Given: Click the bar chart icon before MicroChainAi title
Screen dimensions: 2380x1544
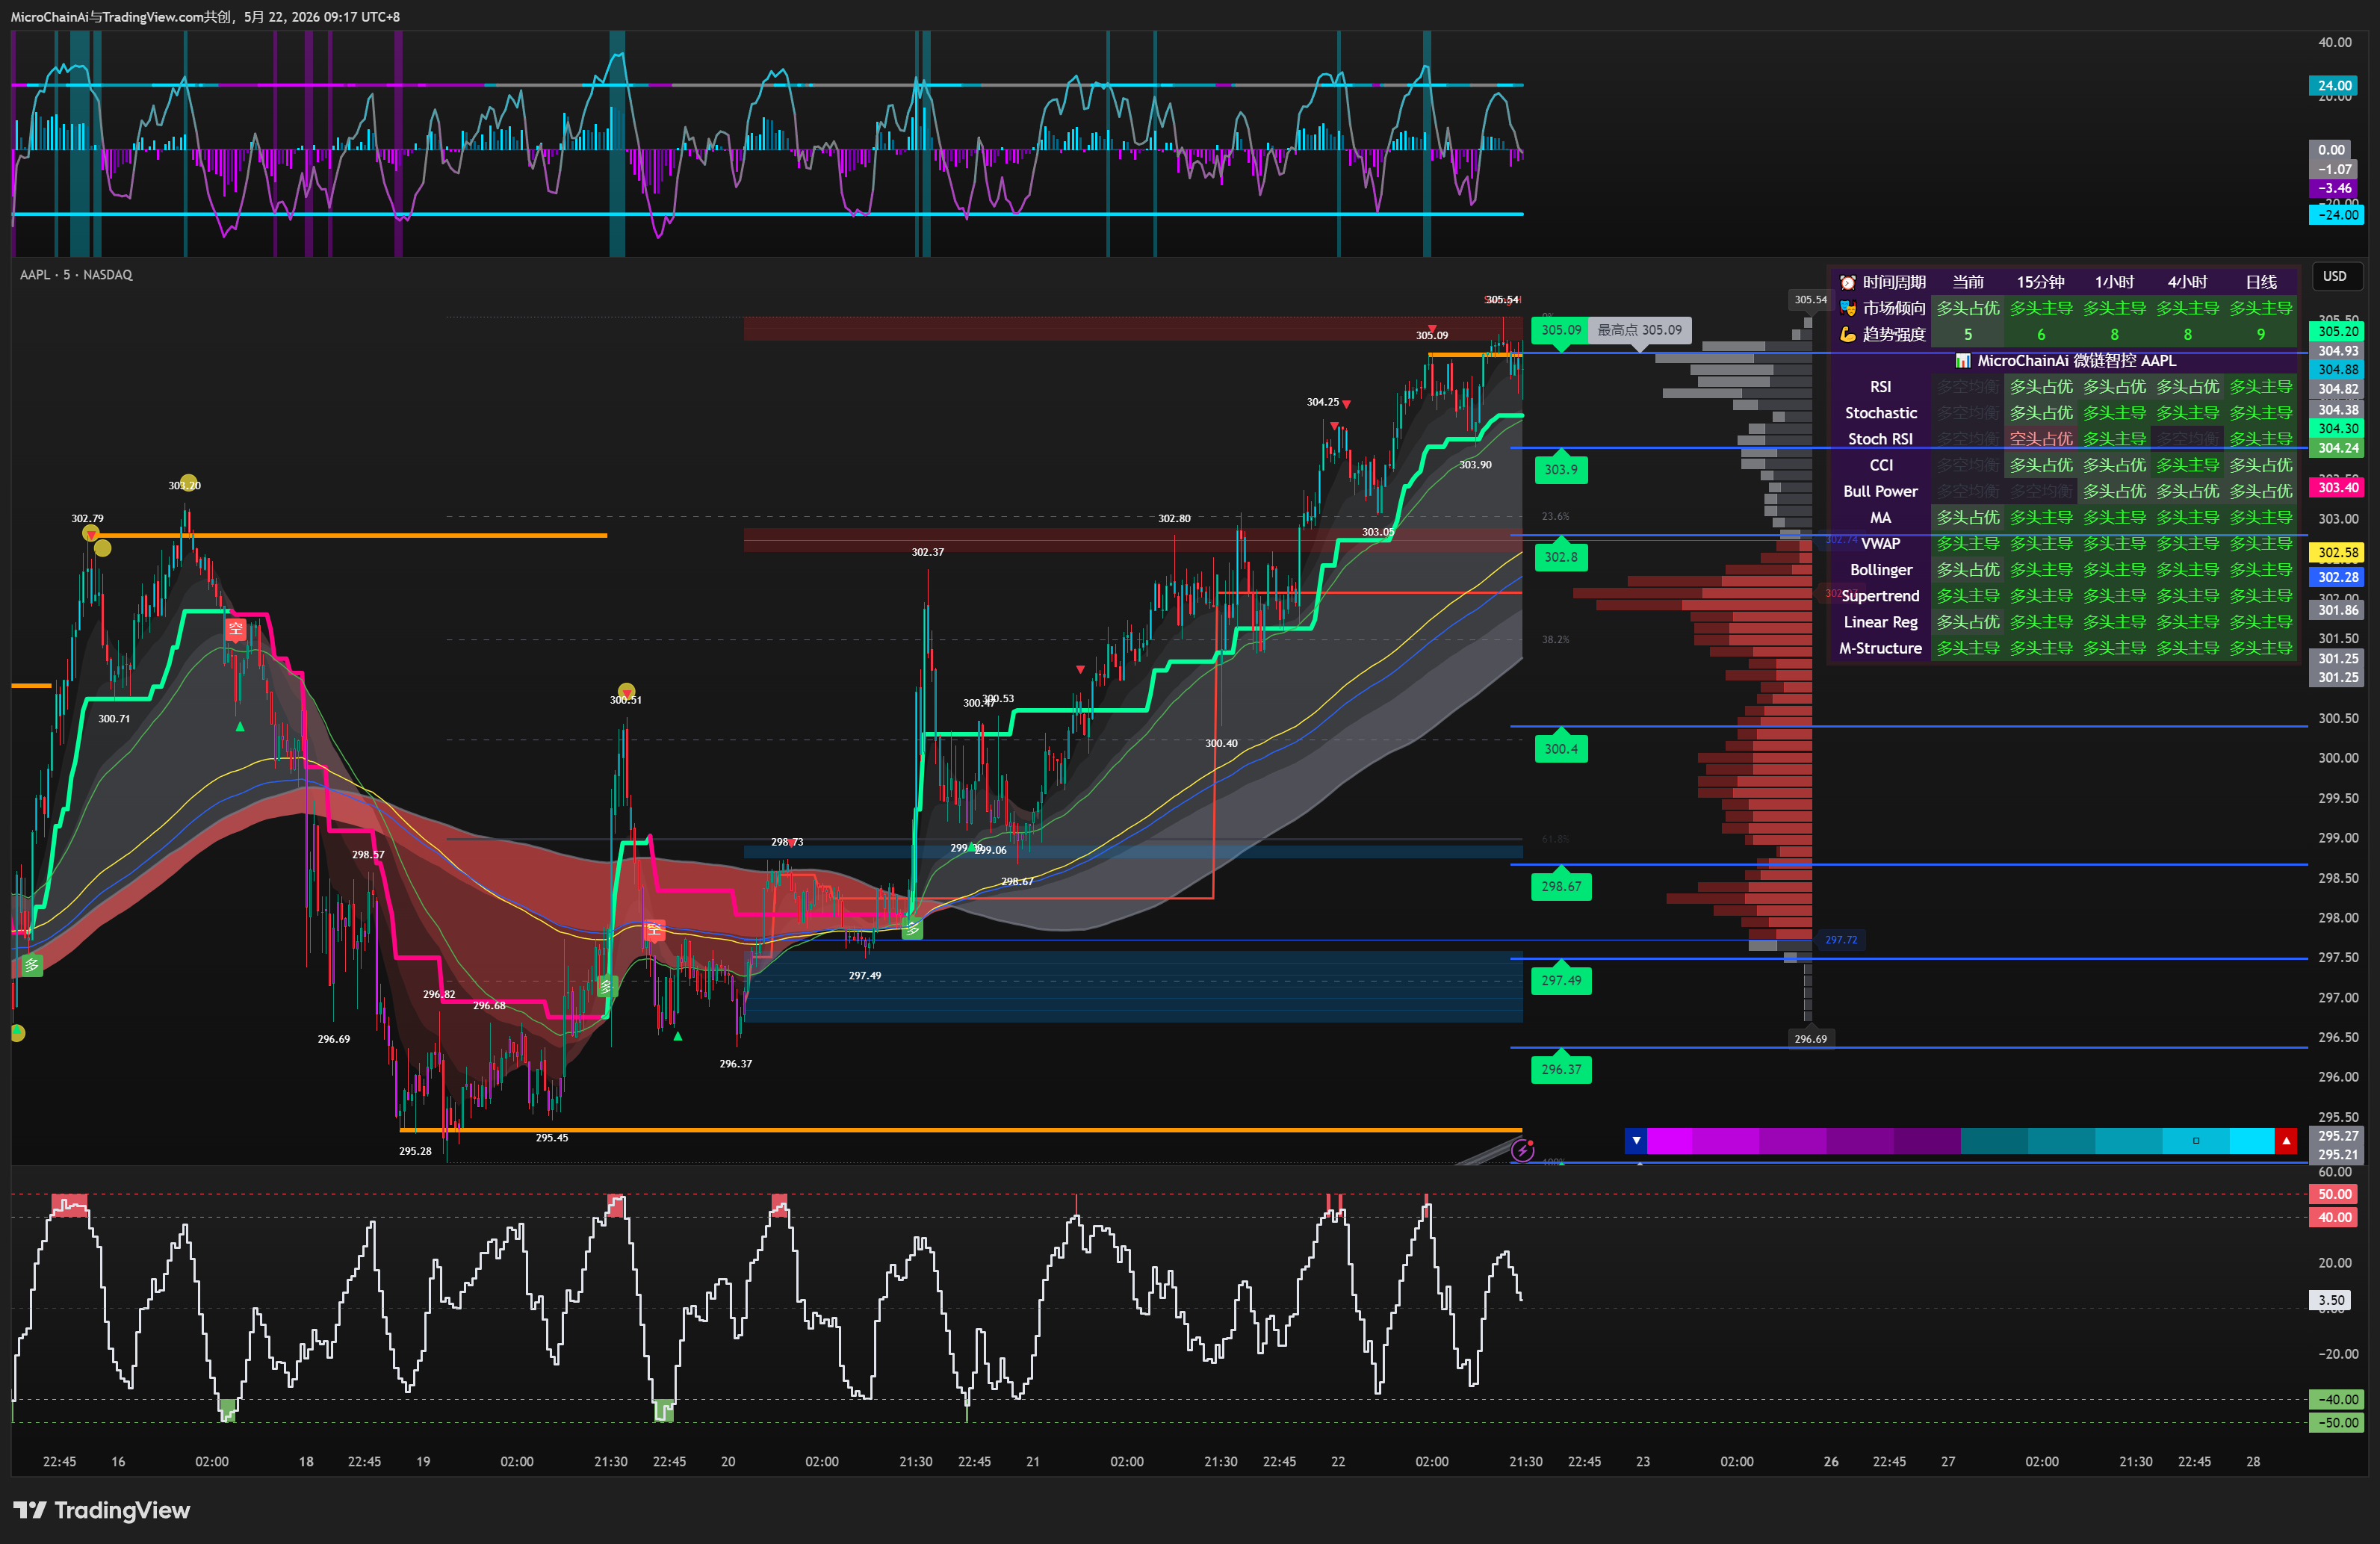Looking at the screenshot, I should [1963, 361].
